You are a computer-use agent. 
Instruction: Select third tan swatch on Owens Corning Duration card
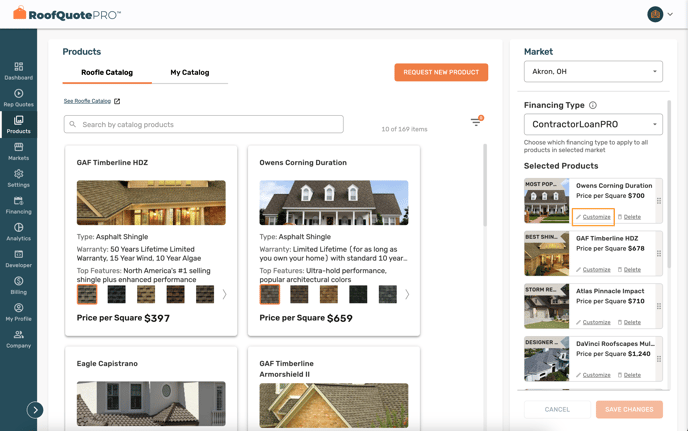tap(329, 294)
